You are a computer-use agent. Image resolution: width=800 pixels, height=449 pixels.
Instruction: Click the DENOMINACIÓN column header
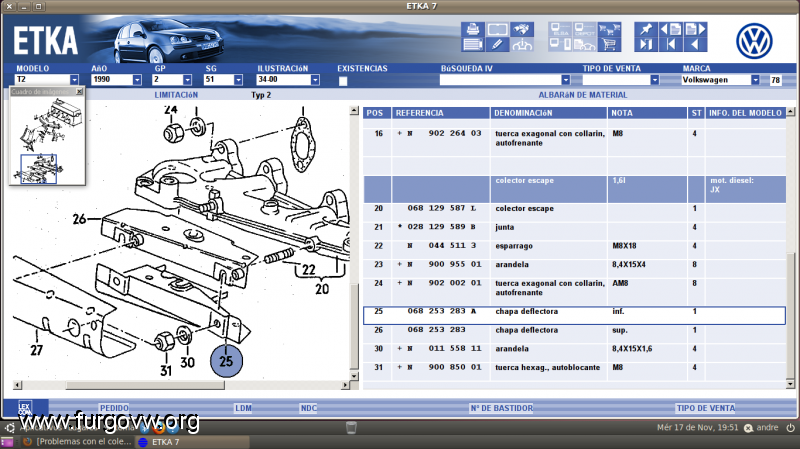tap(548, 113)
